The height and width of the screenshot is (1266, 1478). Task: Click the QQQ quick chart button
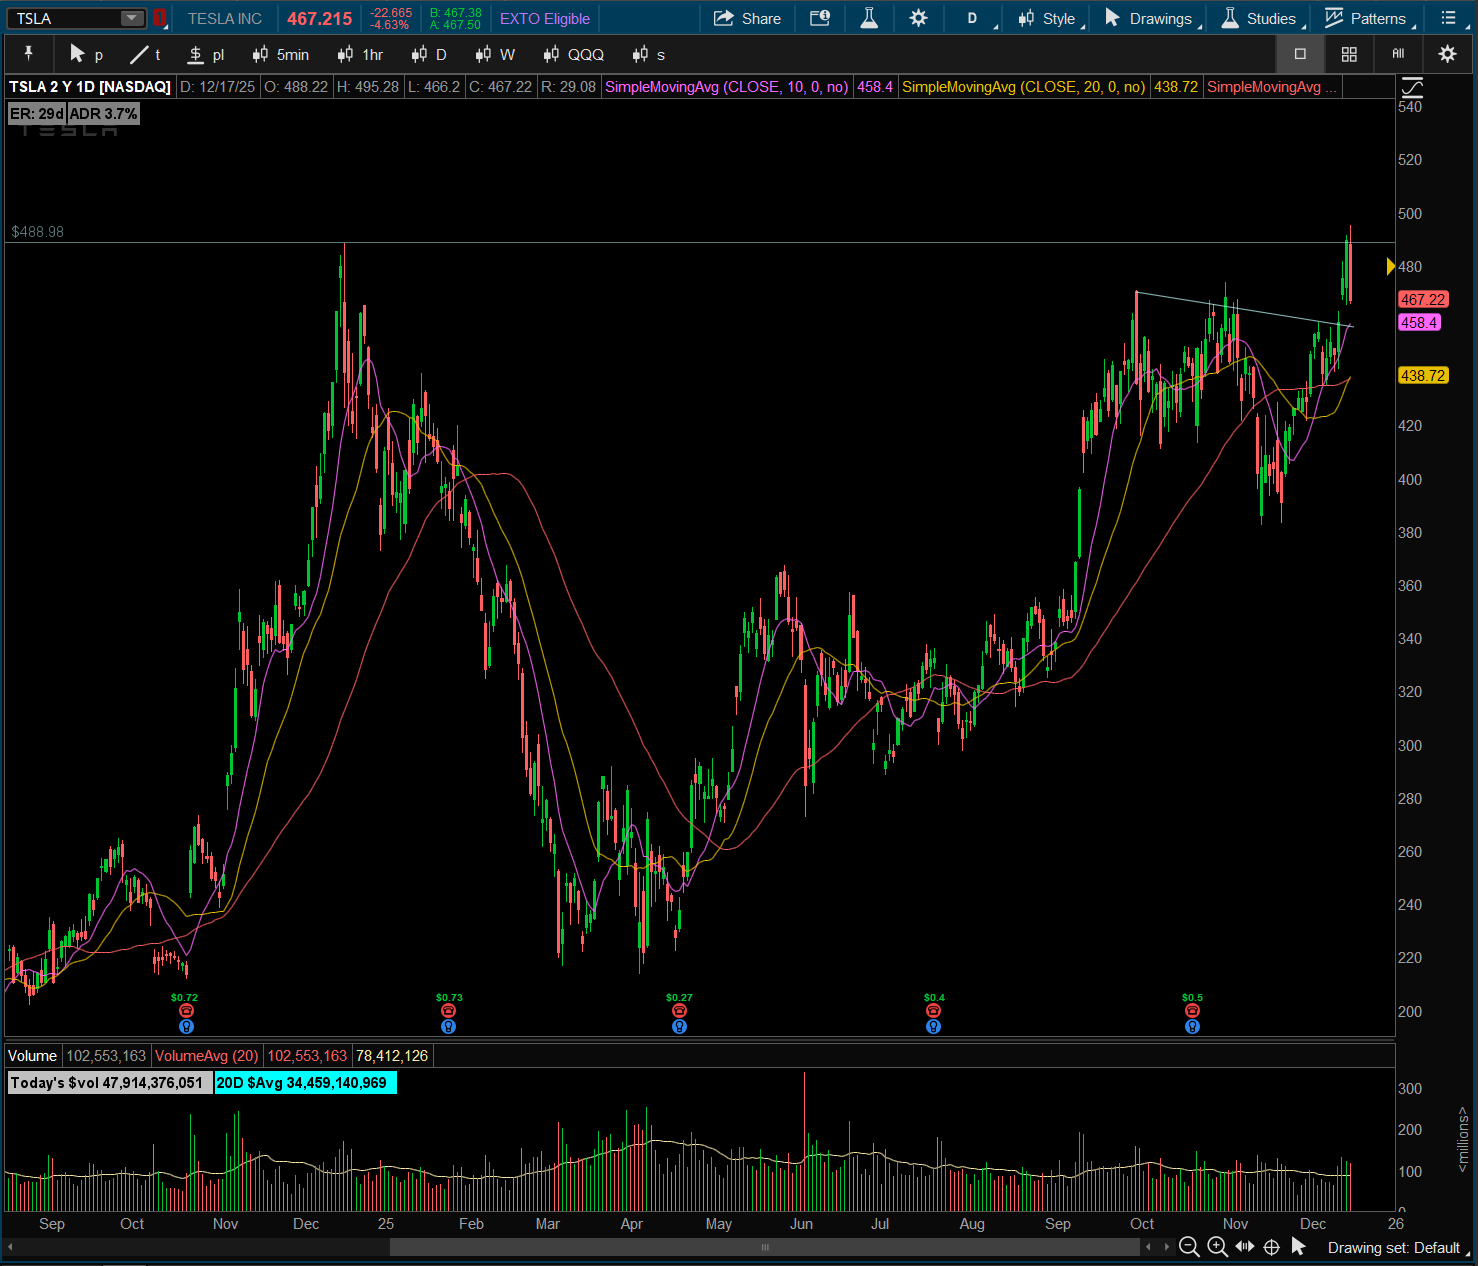point(574,54)
